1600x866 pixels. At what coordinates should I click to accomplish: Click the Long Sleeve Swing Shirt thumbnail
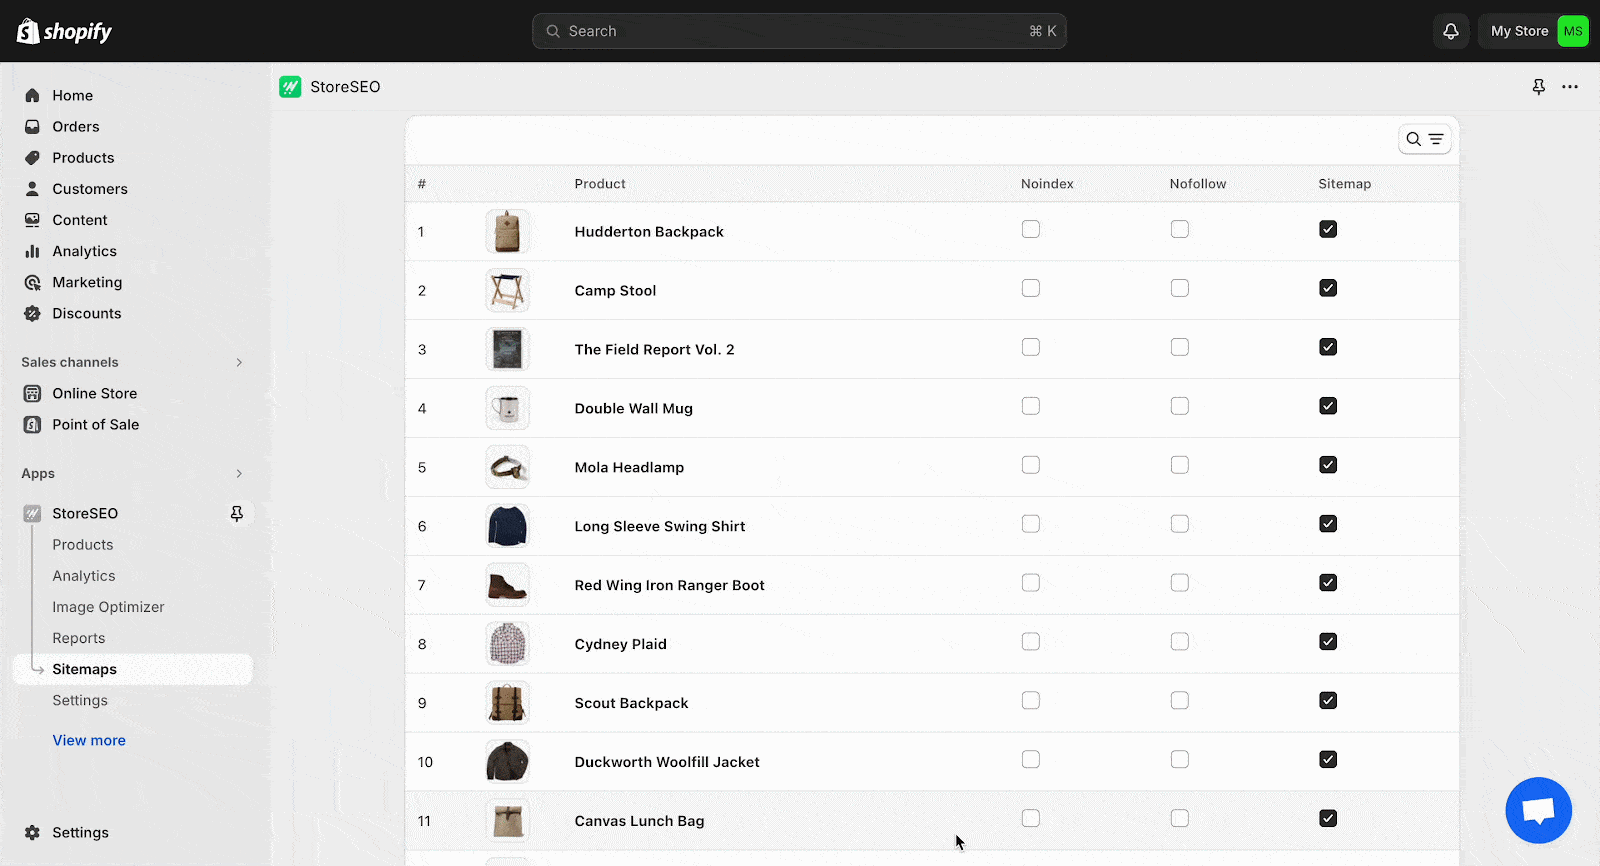click(x=507, y=526)
